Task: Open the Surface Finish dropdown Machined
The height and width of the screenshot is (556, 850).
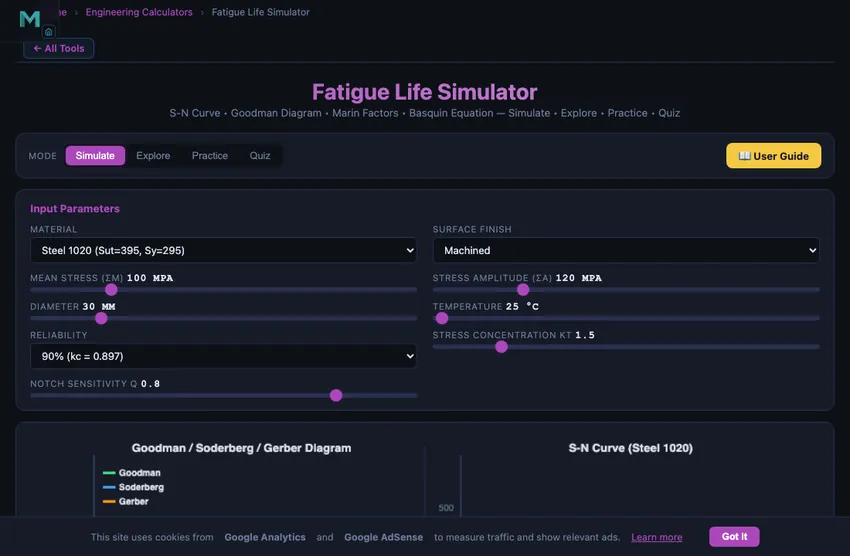Action: [x=626, y=250]
